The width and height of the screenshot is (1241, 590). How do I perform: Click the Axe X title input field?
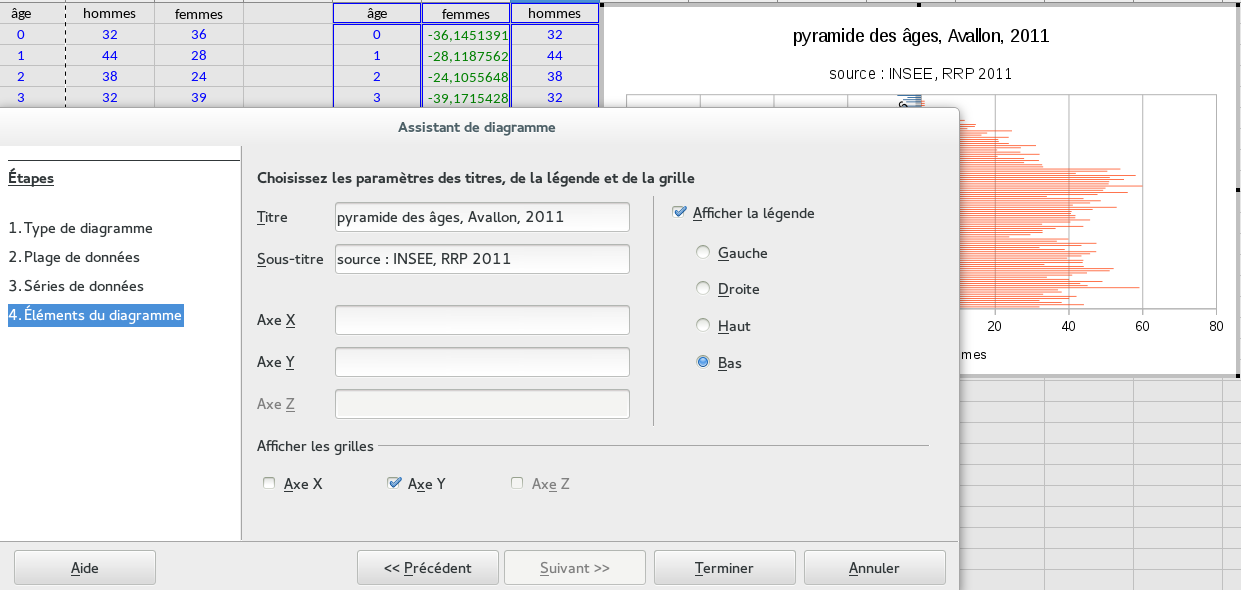tap(482, 320)
